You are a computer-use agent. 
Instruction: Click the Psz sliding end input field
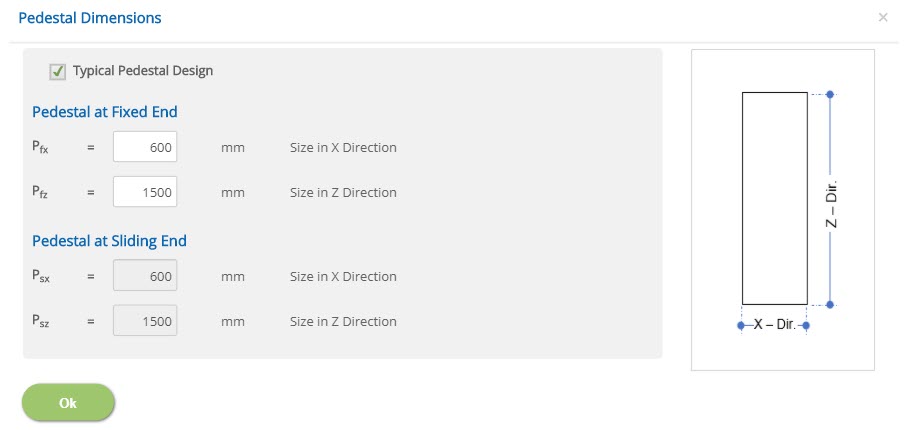(145, 321)
